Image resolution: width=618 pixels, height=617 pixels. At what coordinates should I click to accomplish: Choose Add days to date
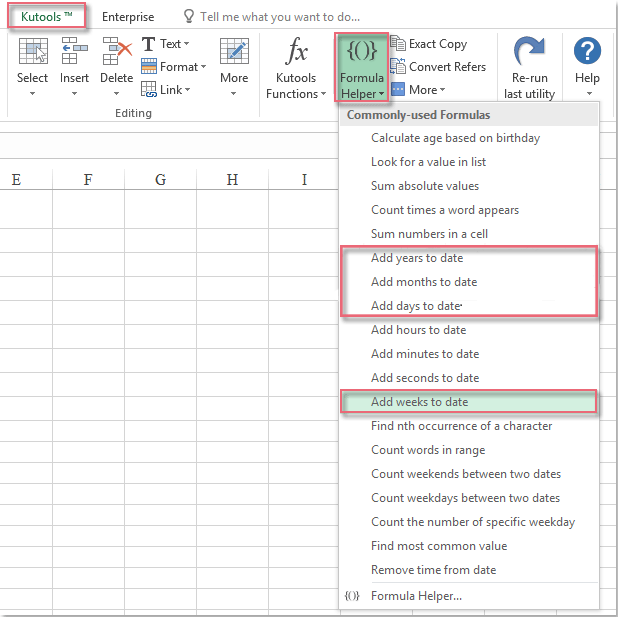(x=469, y=306)
